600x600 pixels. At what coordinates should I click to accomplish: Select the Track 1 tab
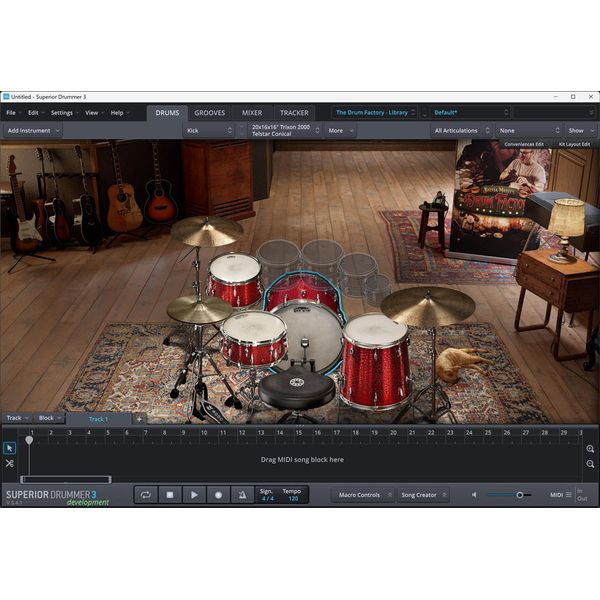pos(98,419)
